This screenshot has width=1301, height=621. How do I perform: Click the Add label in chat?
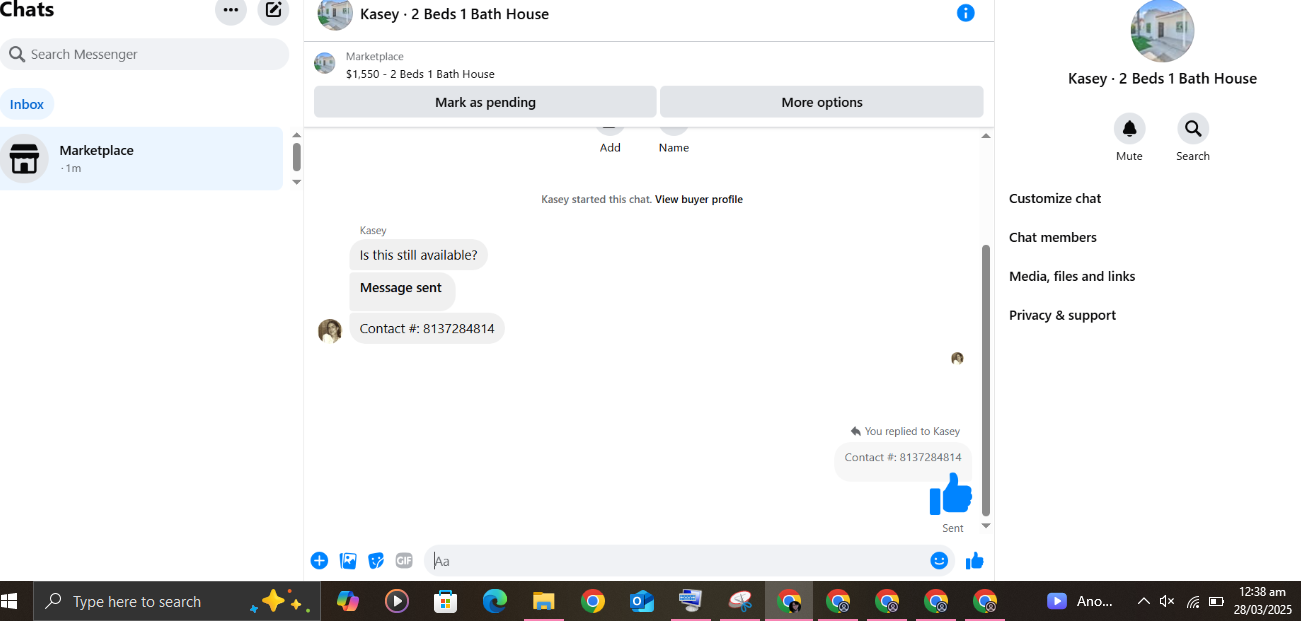point(610,148)
